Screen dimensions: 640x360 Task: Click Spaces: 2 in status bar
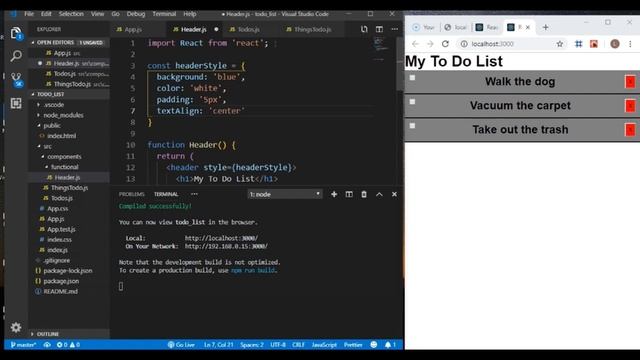pos(252,344)
